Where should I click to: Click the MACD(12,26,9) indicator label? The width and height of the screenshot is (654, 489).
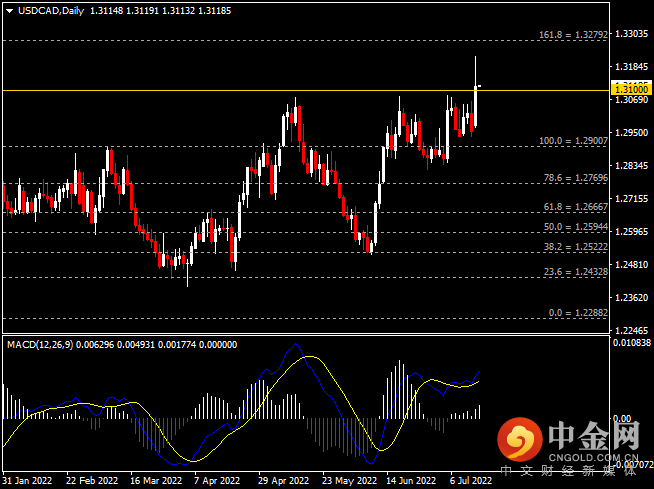40,345
